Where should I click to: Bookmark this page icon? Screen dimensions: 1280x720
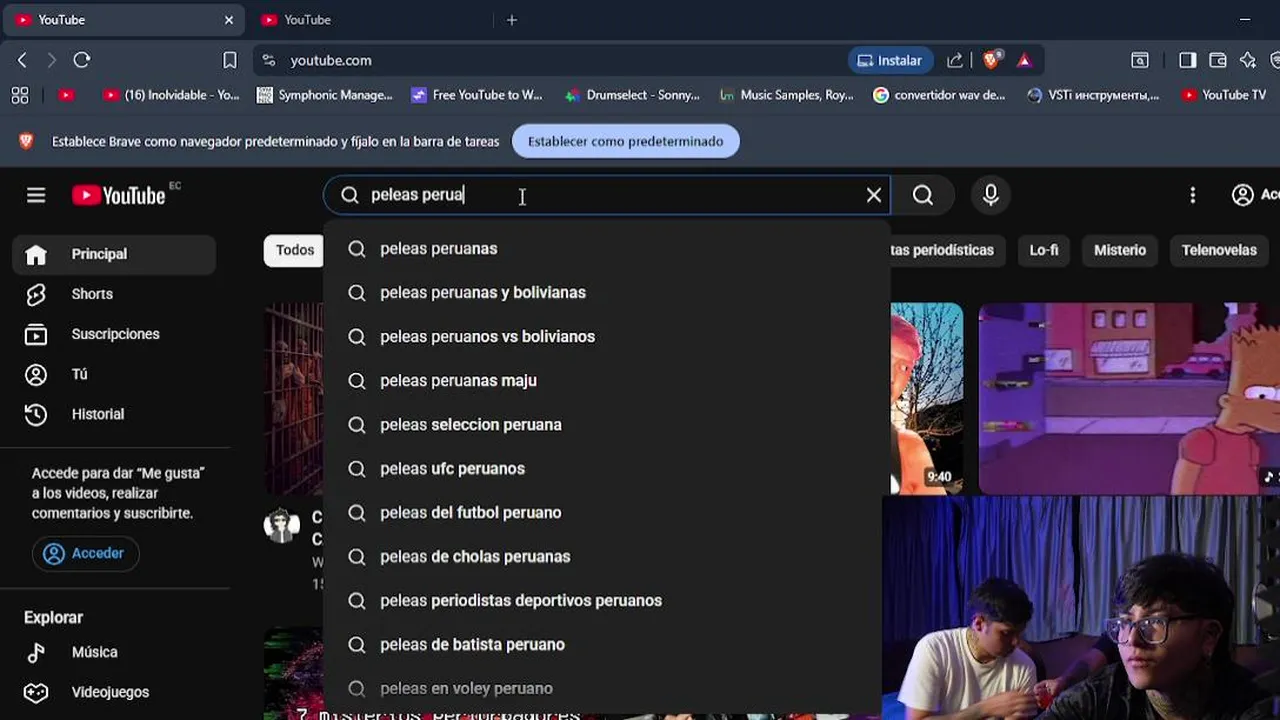[230, 60]
